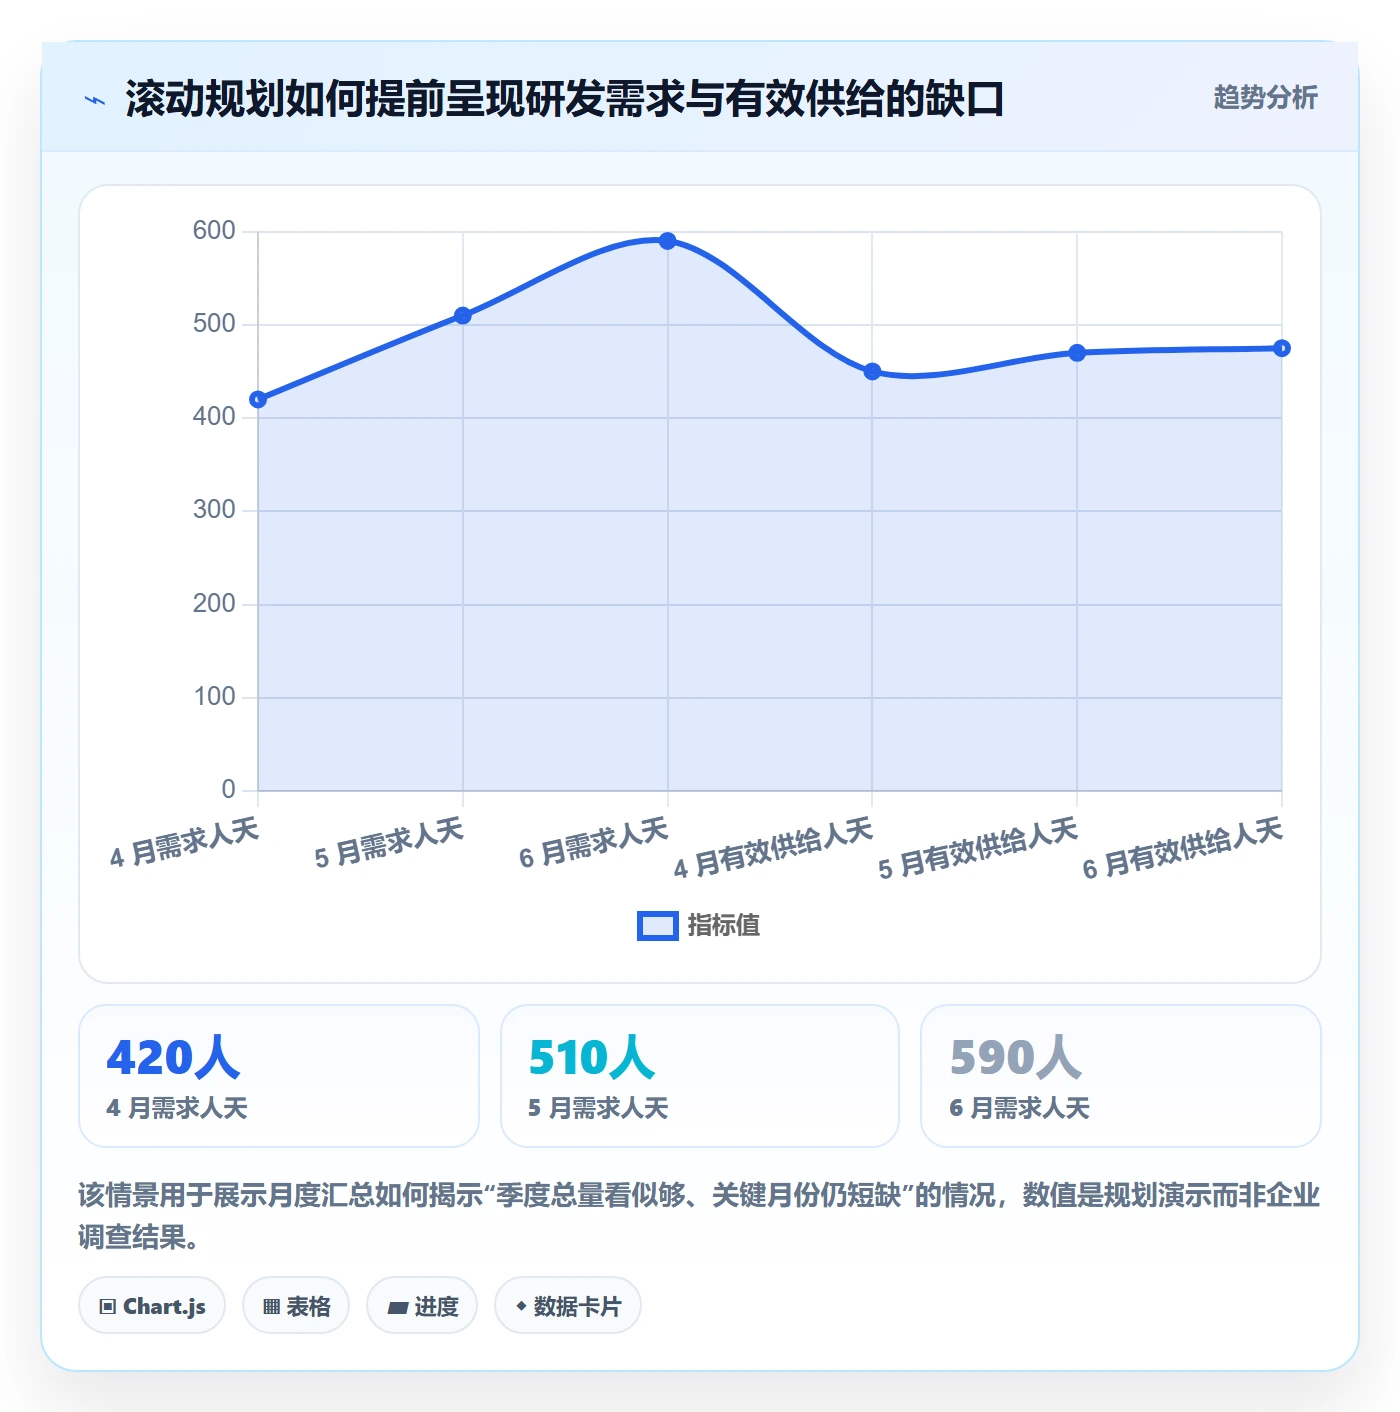Click the data point for 4 月有效供给人天

(872, 372)
